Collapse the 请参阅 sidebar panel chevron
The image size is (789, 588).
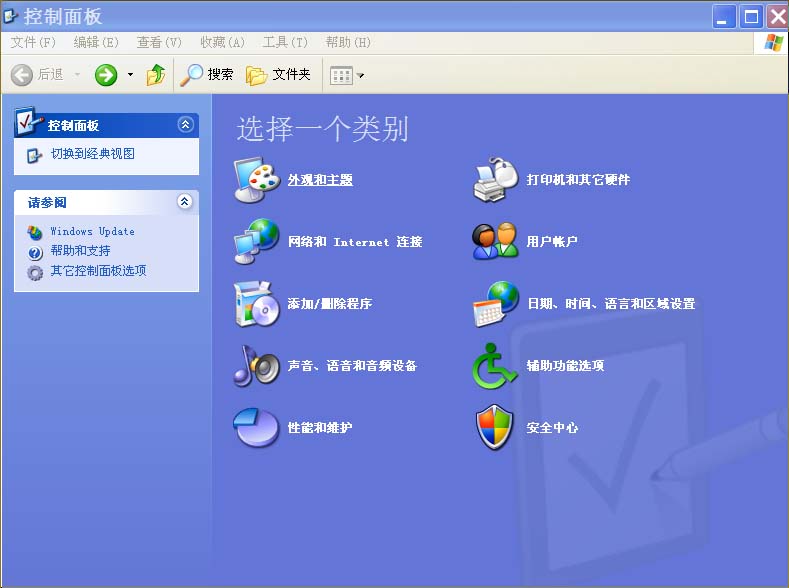[x=185, y=202]
